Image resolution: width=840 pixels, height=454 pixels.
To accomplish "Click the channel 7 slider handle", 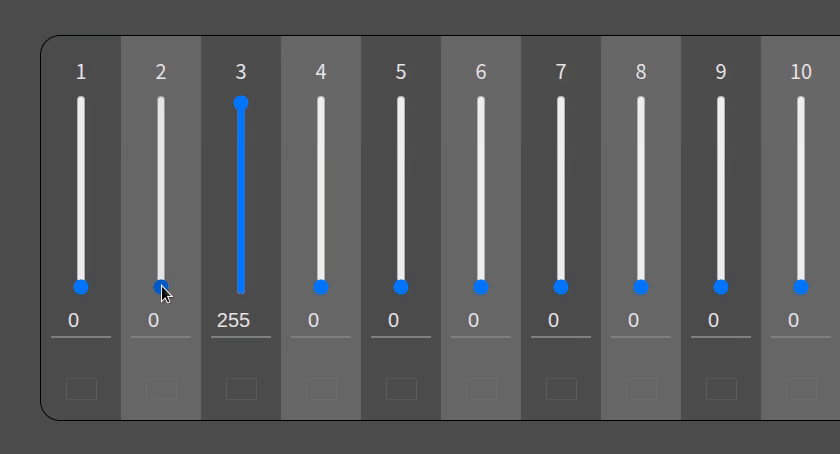I will [561, 287].
